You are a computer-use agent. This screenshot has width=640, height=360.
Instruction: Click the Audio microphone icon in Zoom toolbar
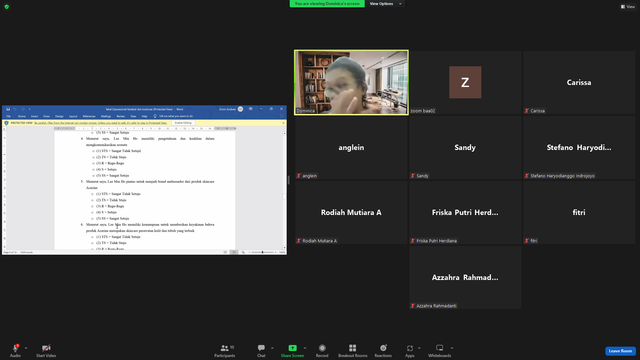point(15,348)
